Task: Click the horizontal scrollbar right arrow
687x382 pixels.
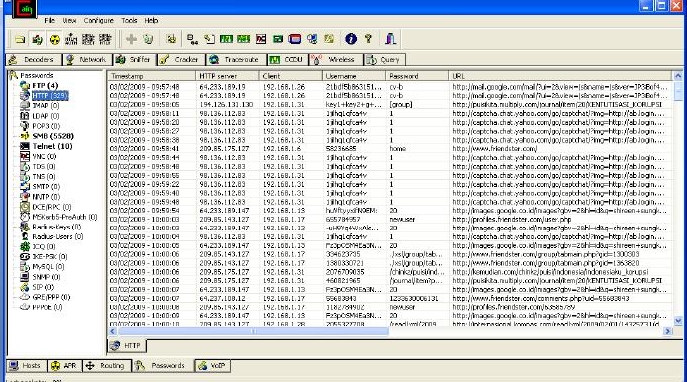Action: [668, 331]
